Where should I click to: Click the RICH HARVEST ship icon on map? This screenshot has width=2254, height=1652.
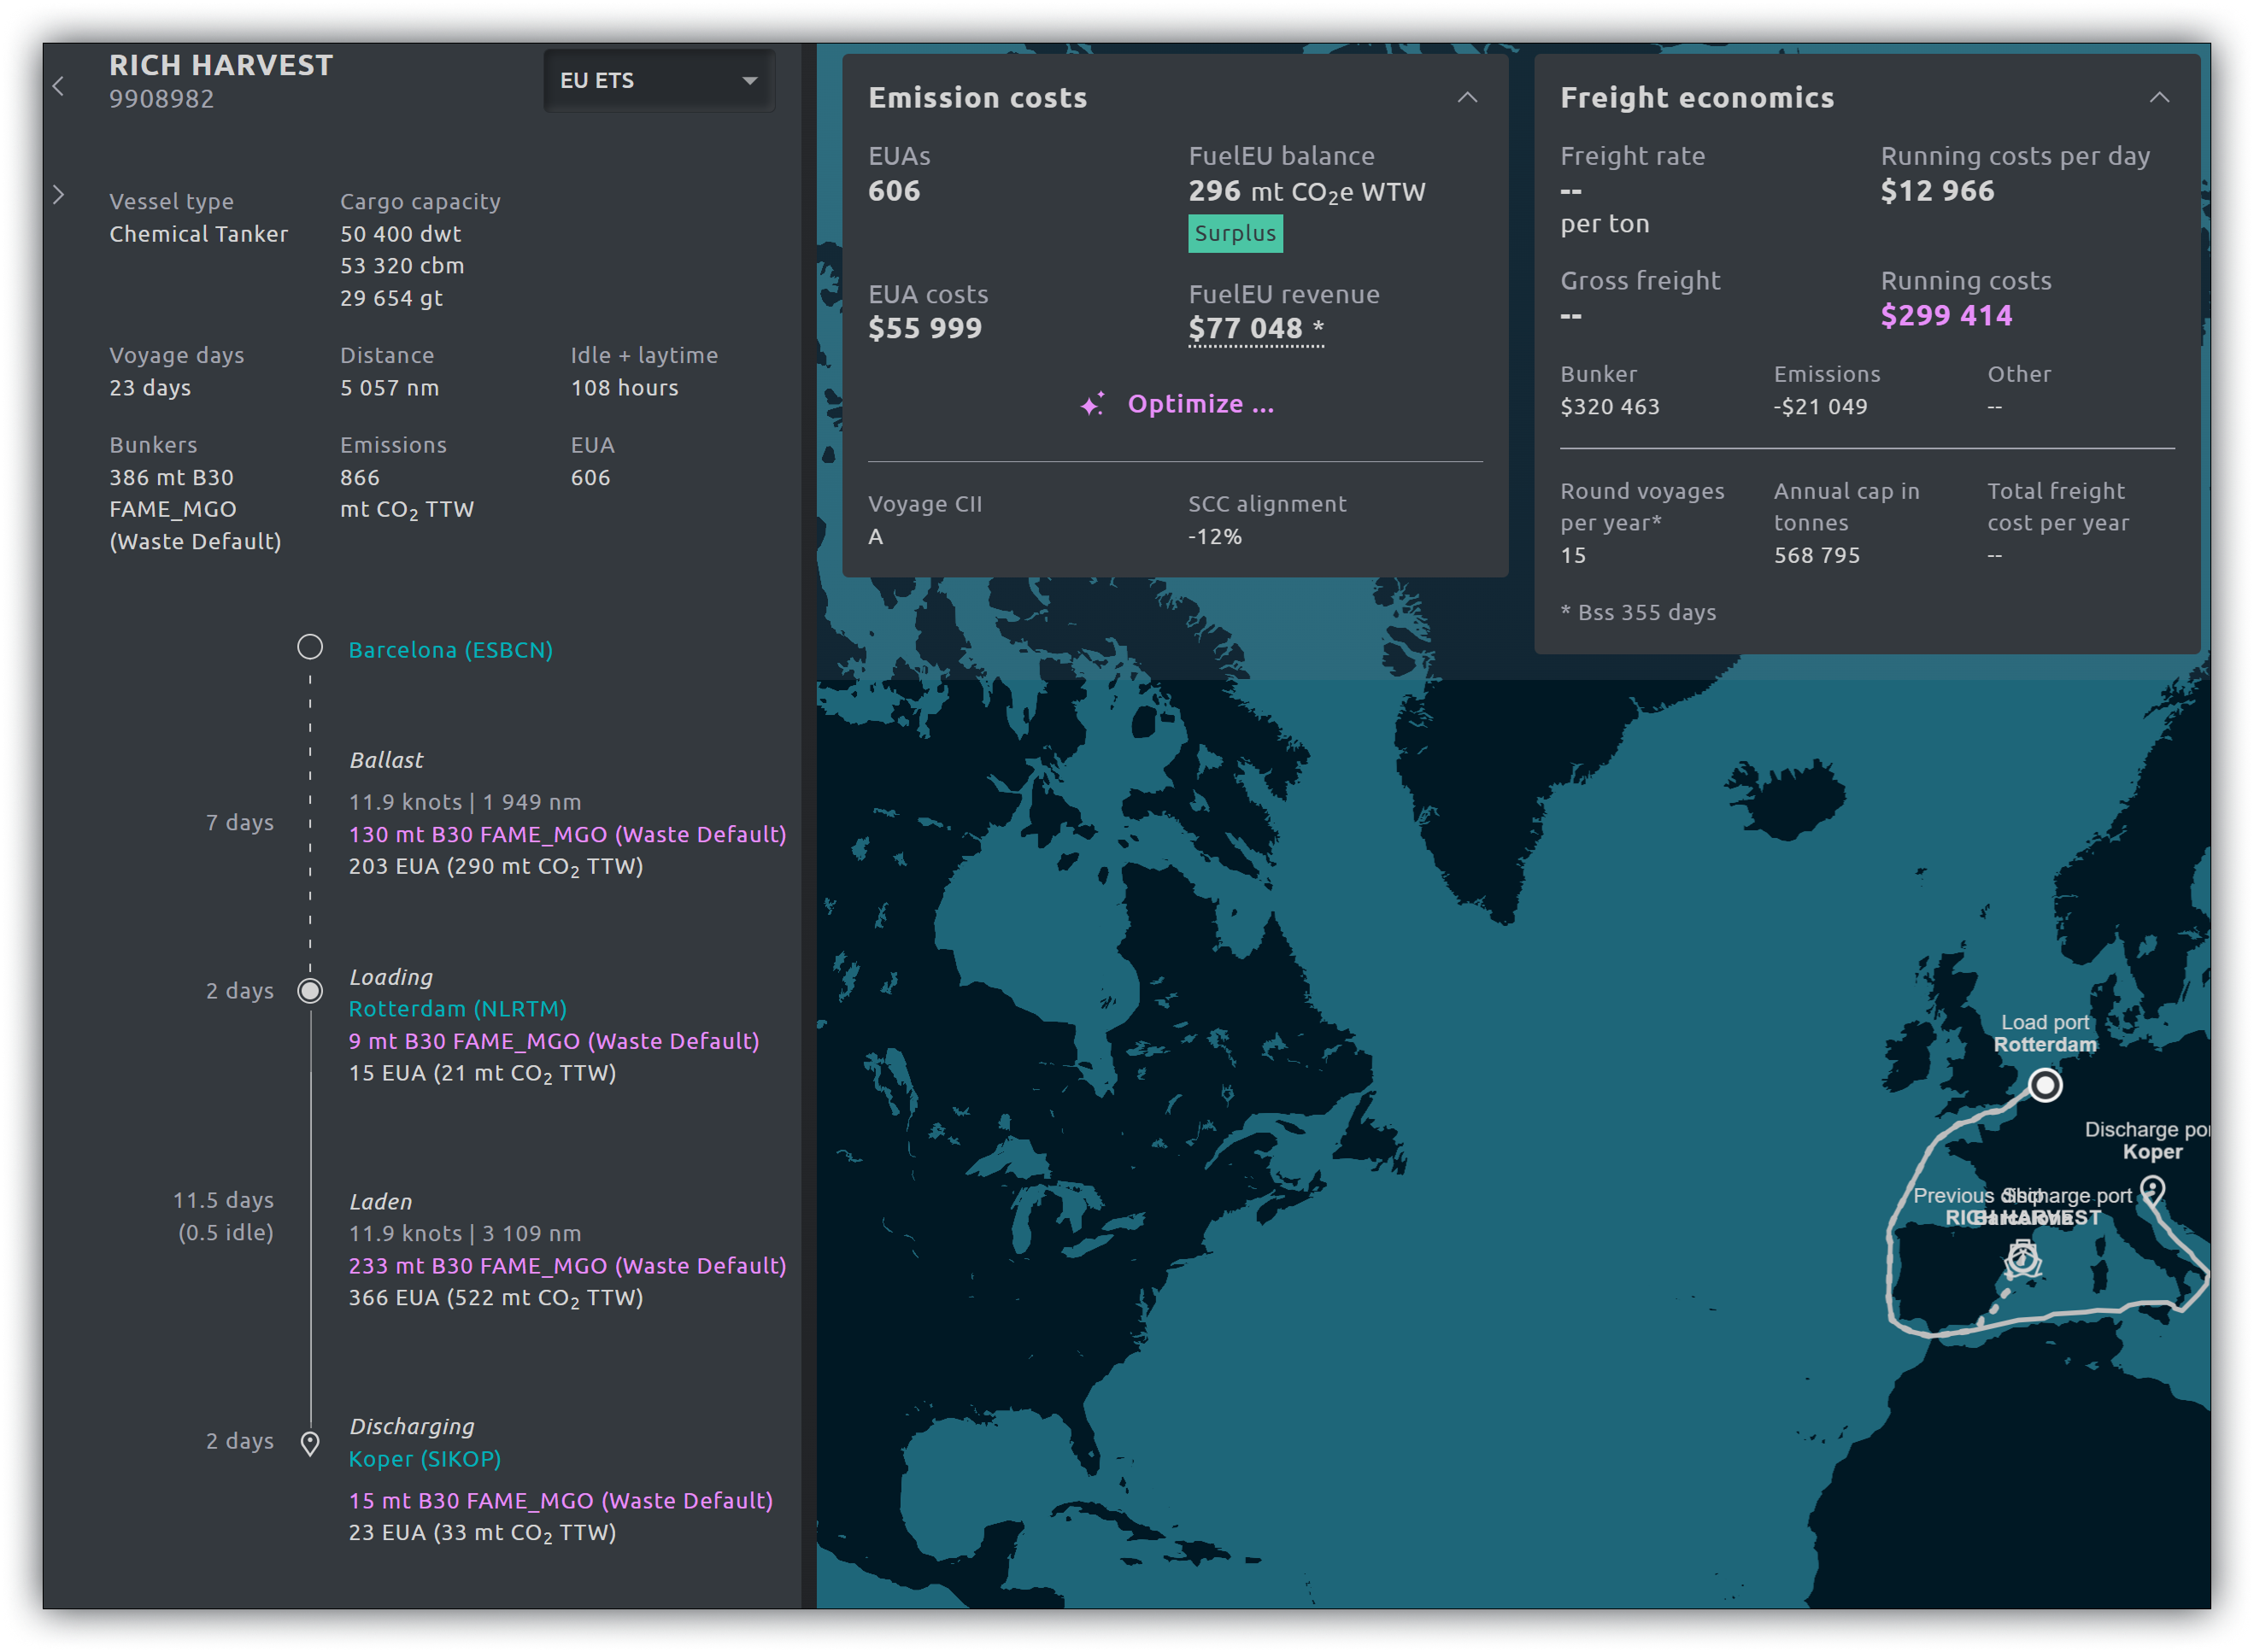(2023, 1258)
